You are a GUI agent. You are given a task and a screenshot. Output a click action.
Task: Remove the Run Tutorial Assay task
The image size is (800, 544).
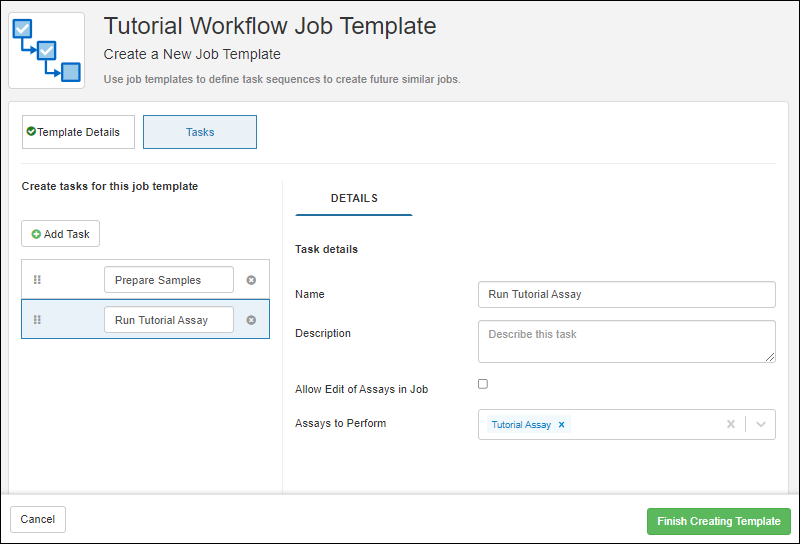click(251, 320)
